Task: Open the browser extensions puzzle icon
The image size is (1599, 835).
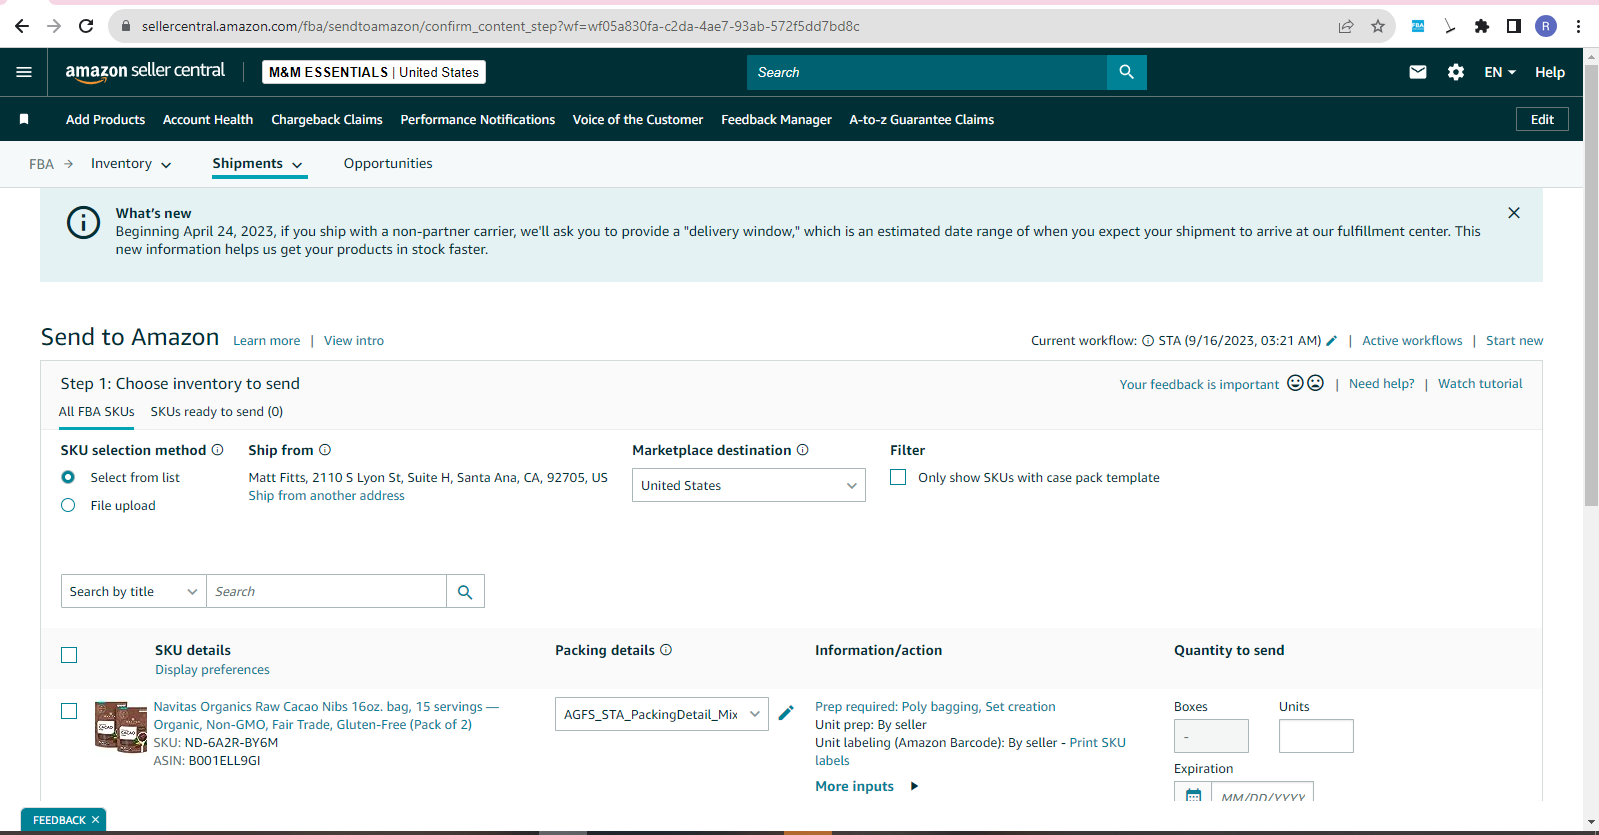Action: coord(1482,26)
